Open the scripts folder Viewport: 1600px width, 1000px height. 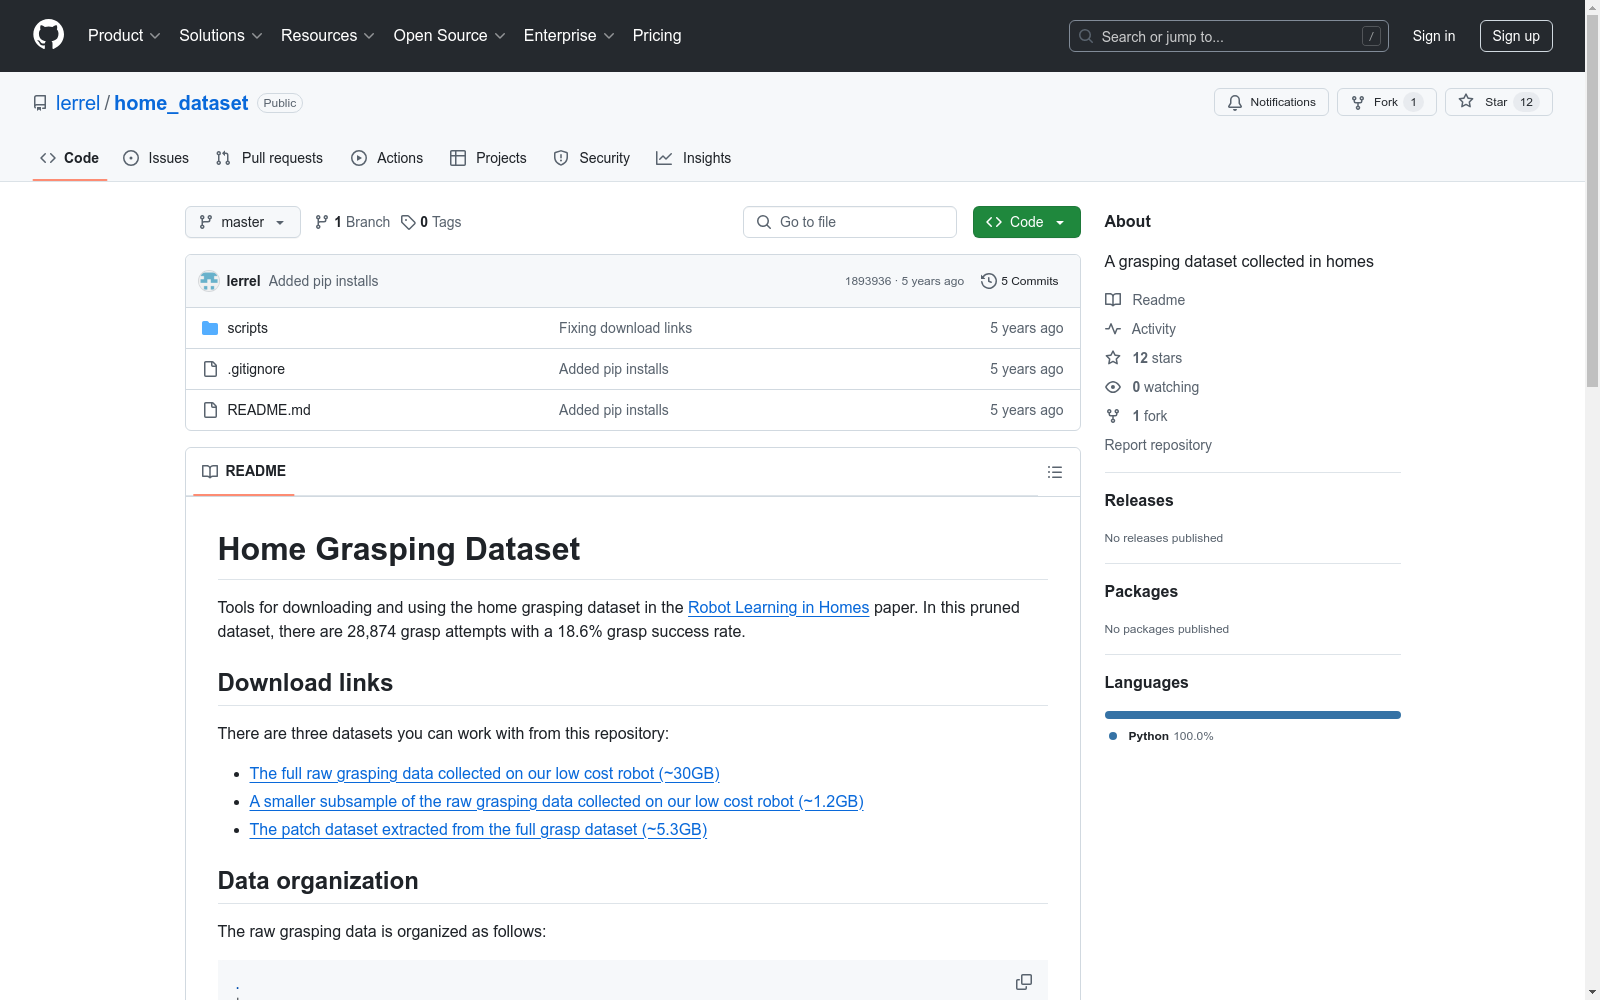pyautogui.click(x=247, y=328)
